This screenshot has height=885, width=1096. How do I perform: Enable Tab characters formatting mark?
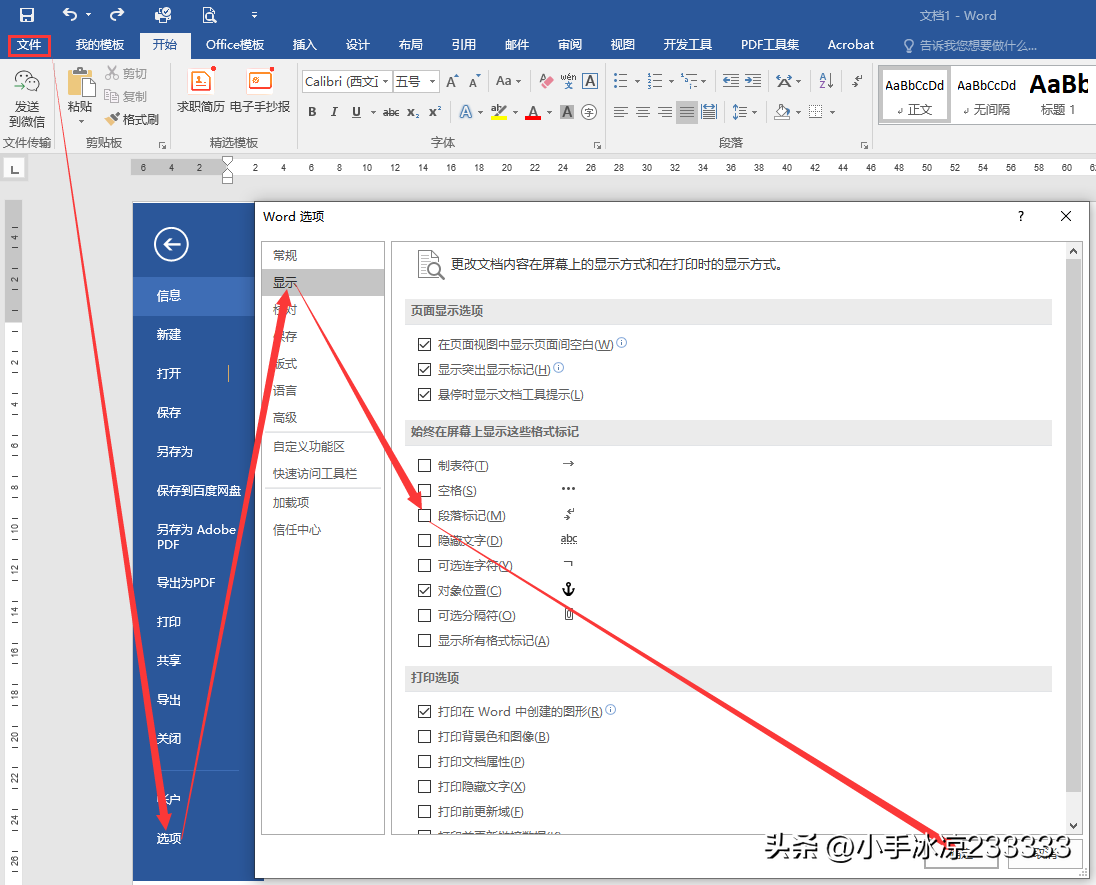click(424, 466)
